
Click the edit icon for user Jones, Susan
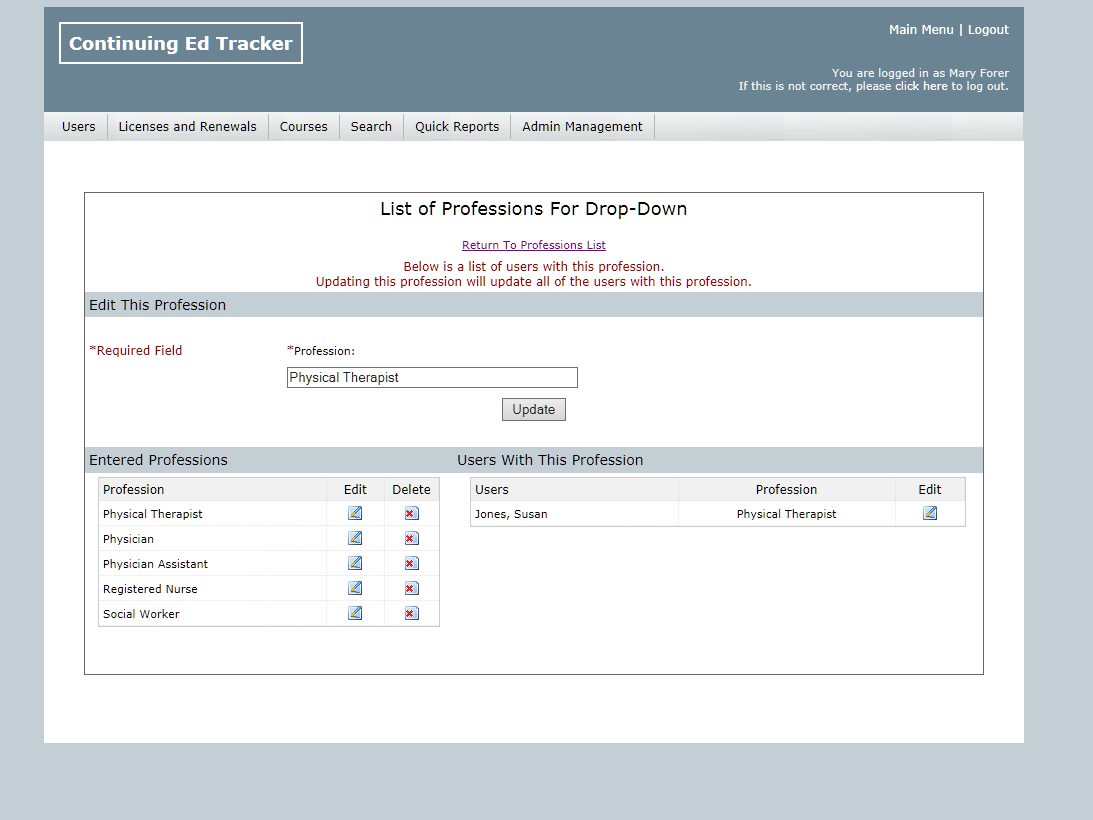click(929, 513)
